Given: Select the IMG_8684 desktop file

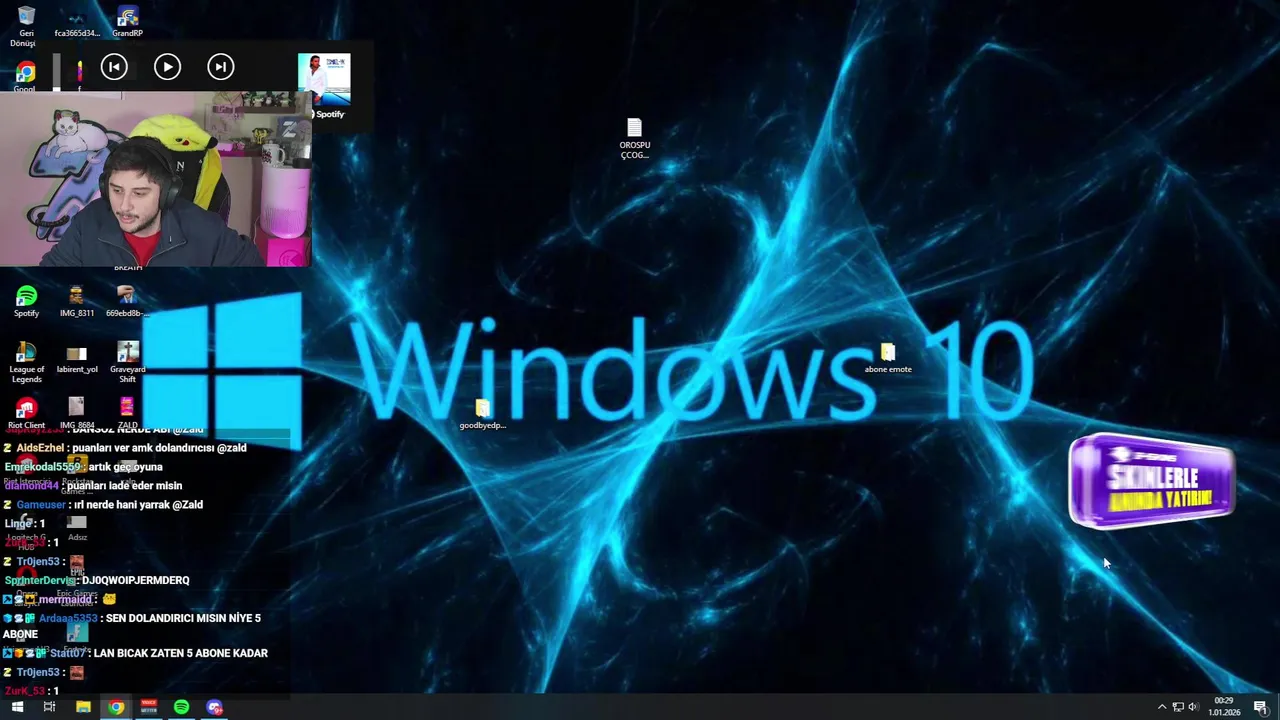Looking at the screenshot, I should [77, 413].
